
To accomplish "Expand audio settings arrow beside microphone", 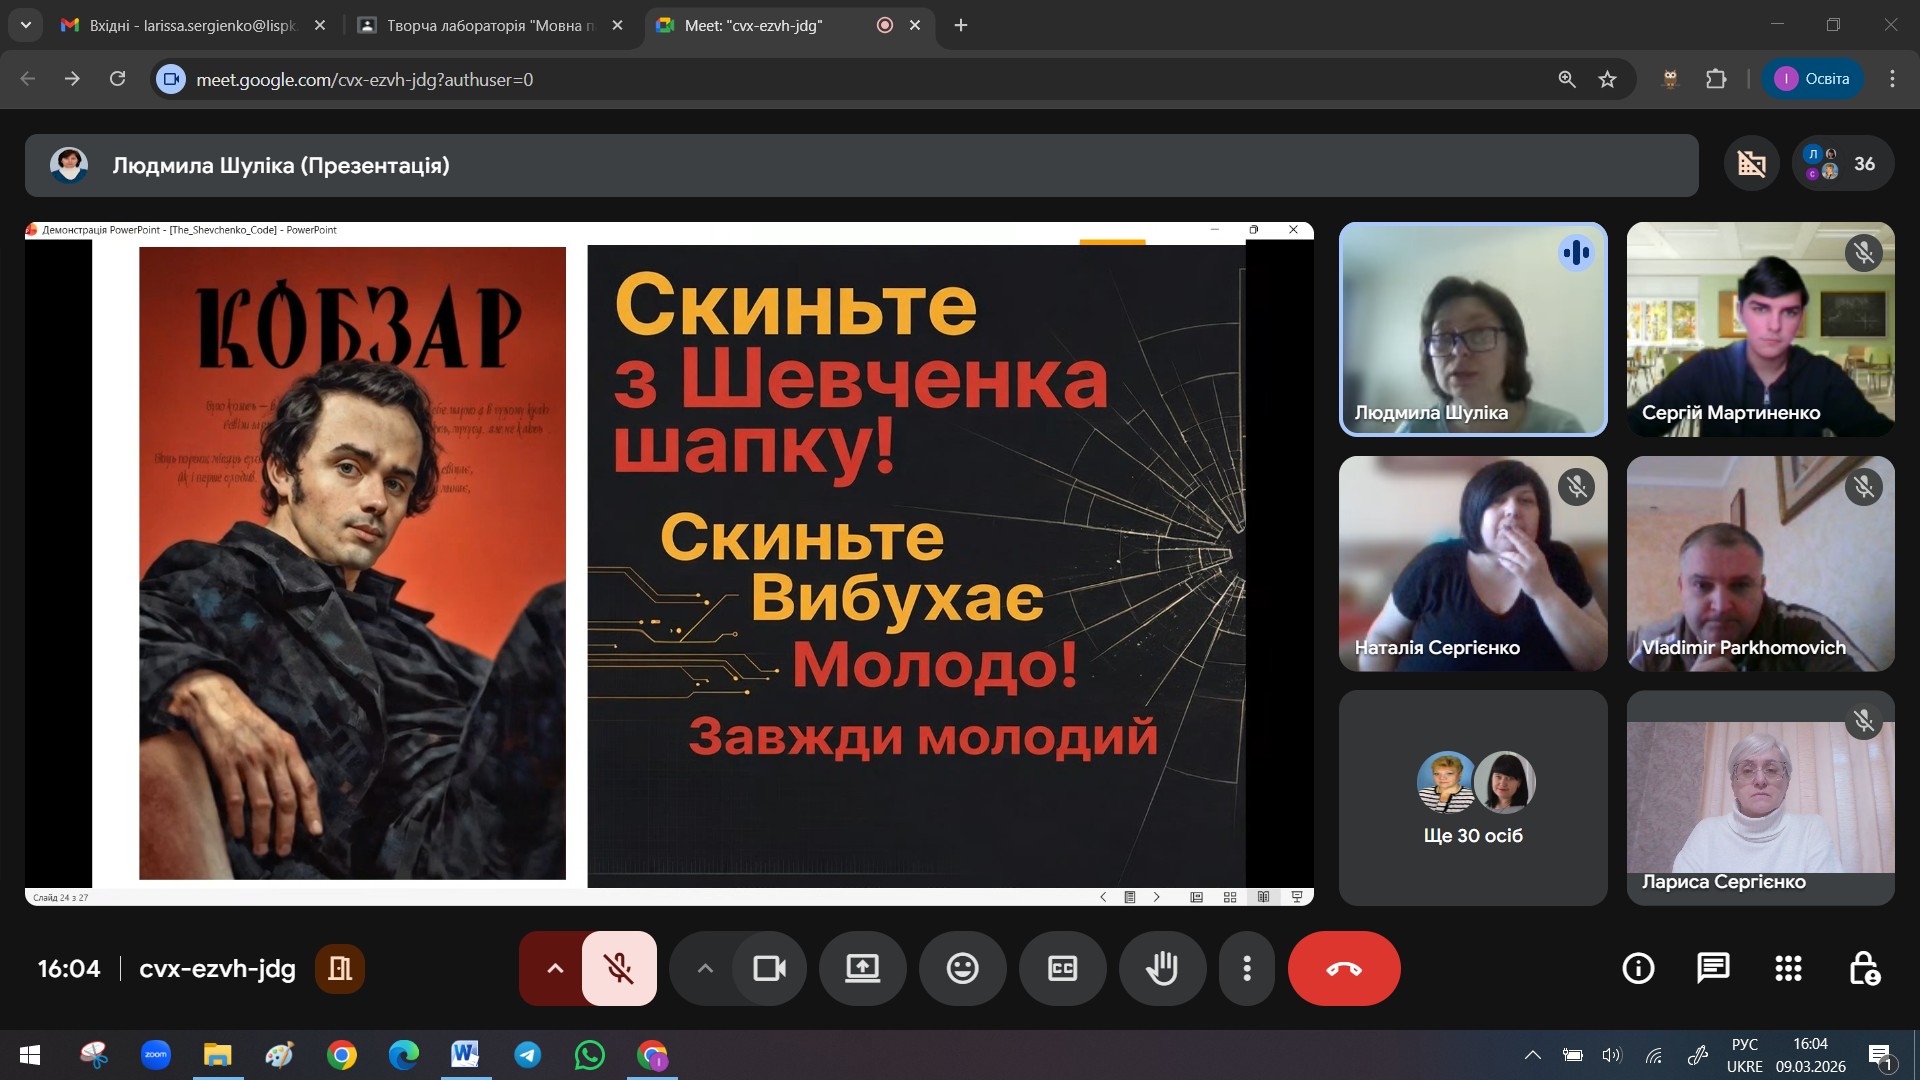I will click(555, 968).
